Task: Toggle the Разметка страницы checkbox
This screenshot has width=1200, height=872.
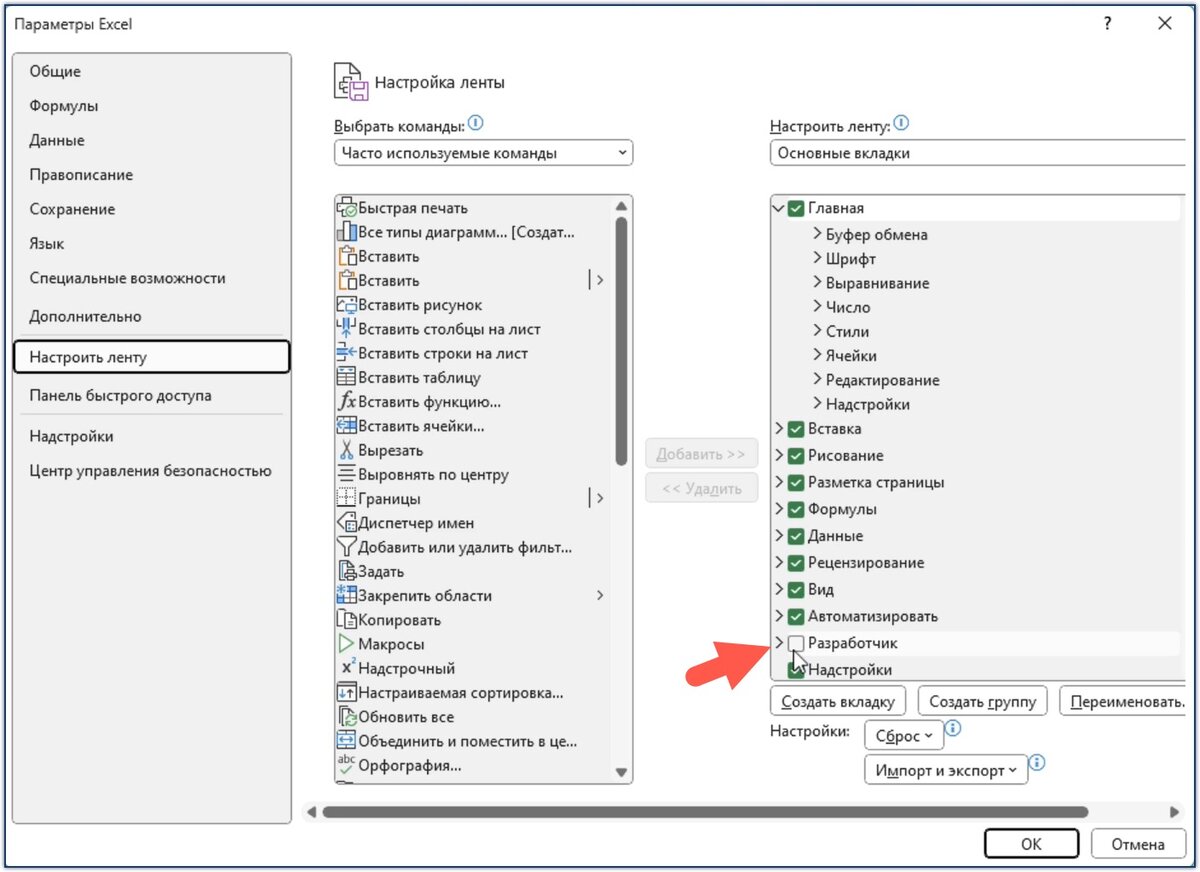Action: (796, 482)
